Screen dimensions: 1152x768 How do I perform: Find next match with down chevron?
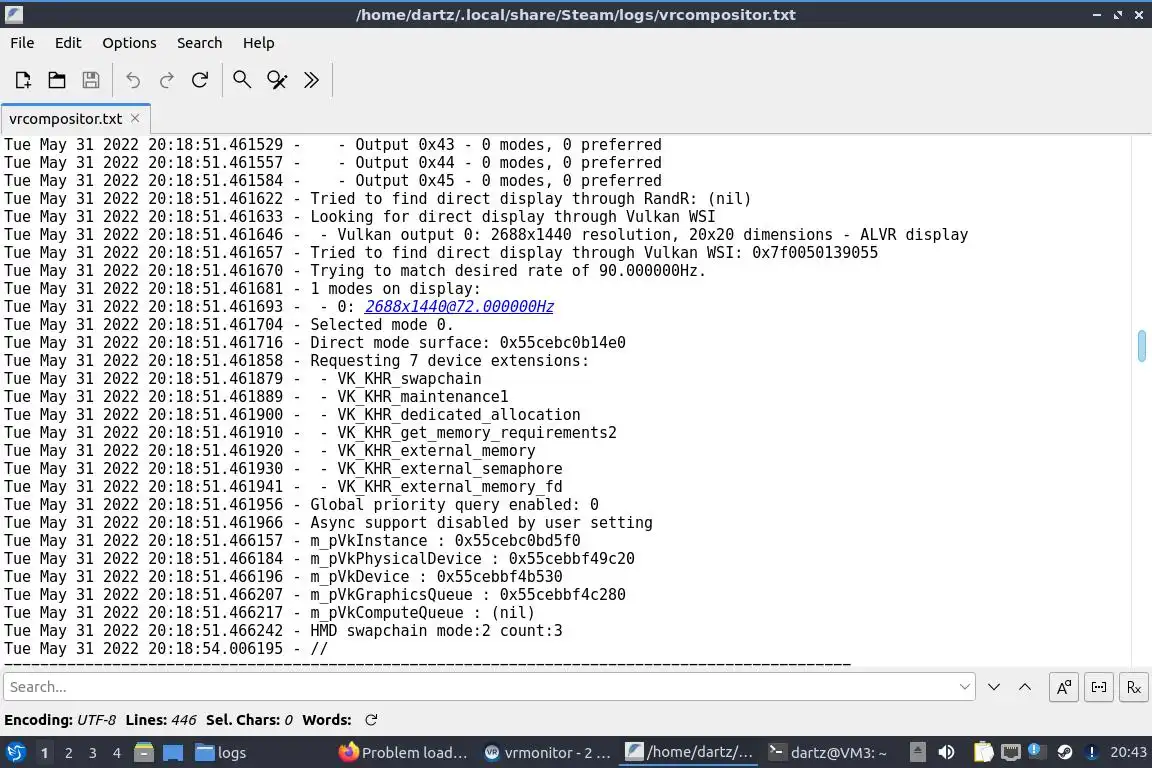pos(994,686)
